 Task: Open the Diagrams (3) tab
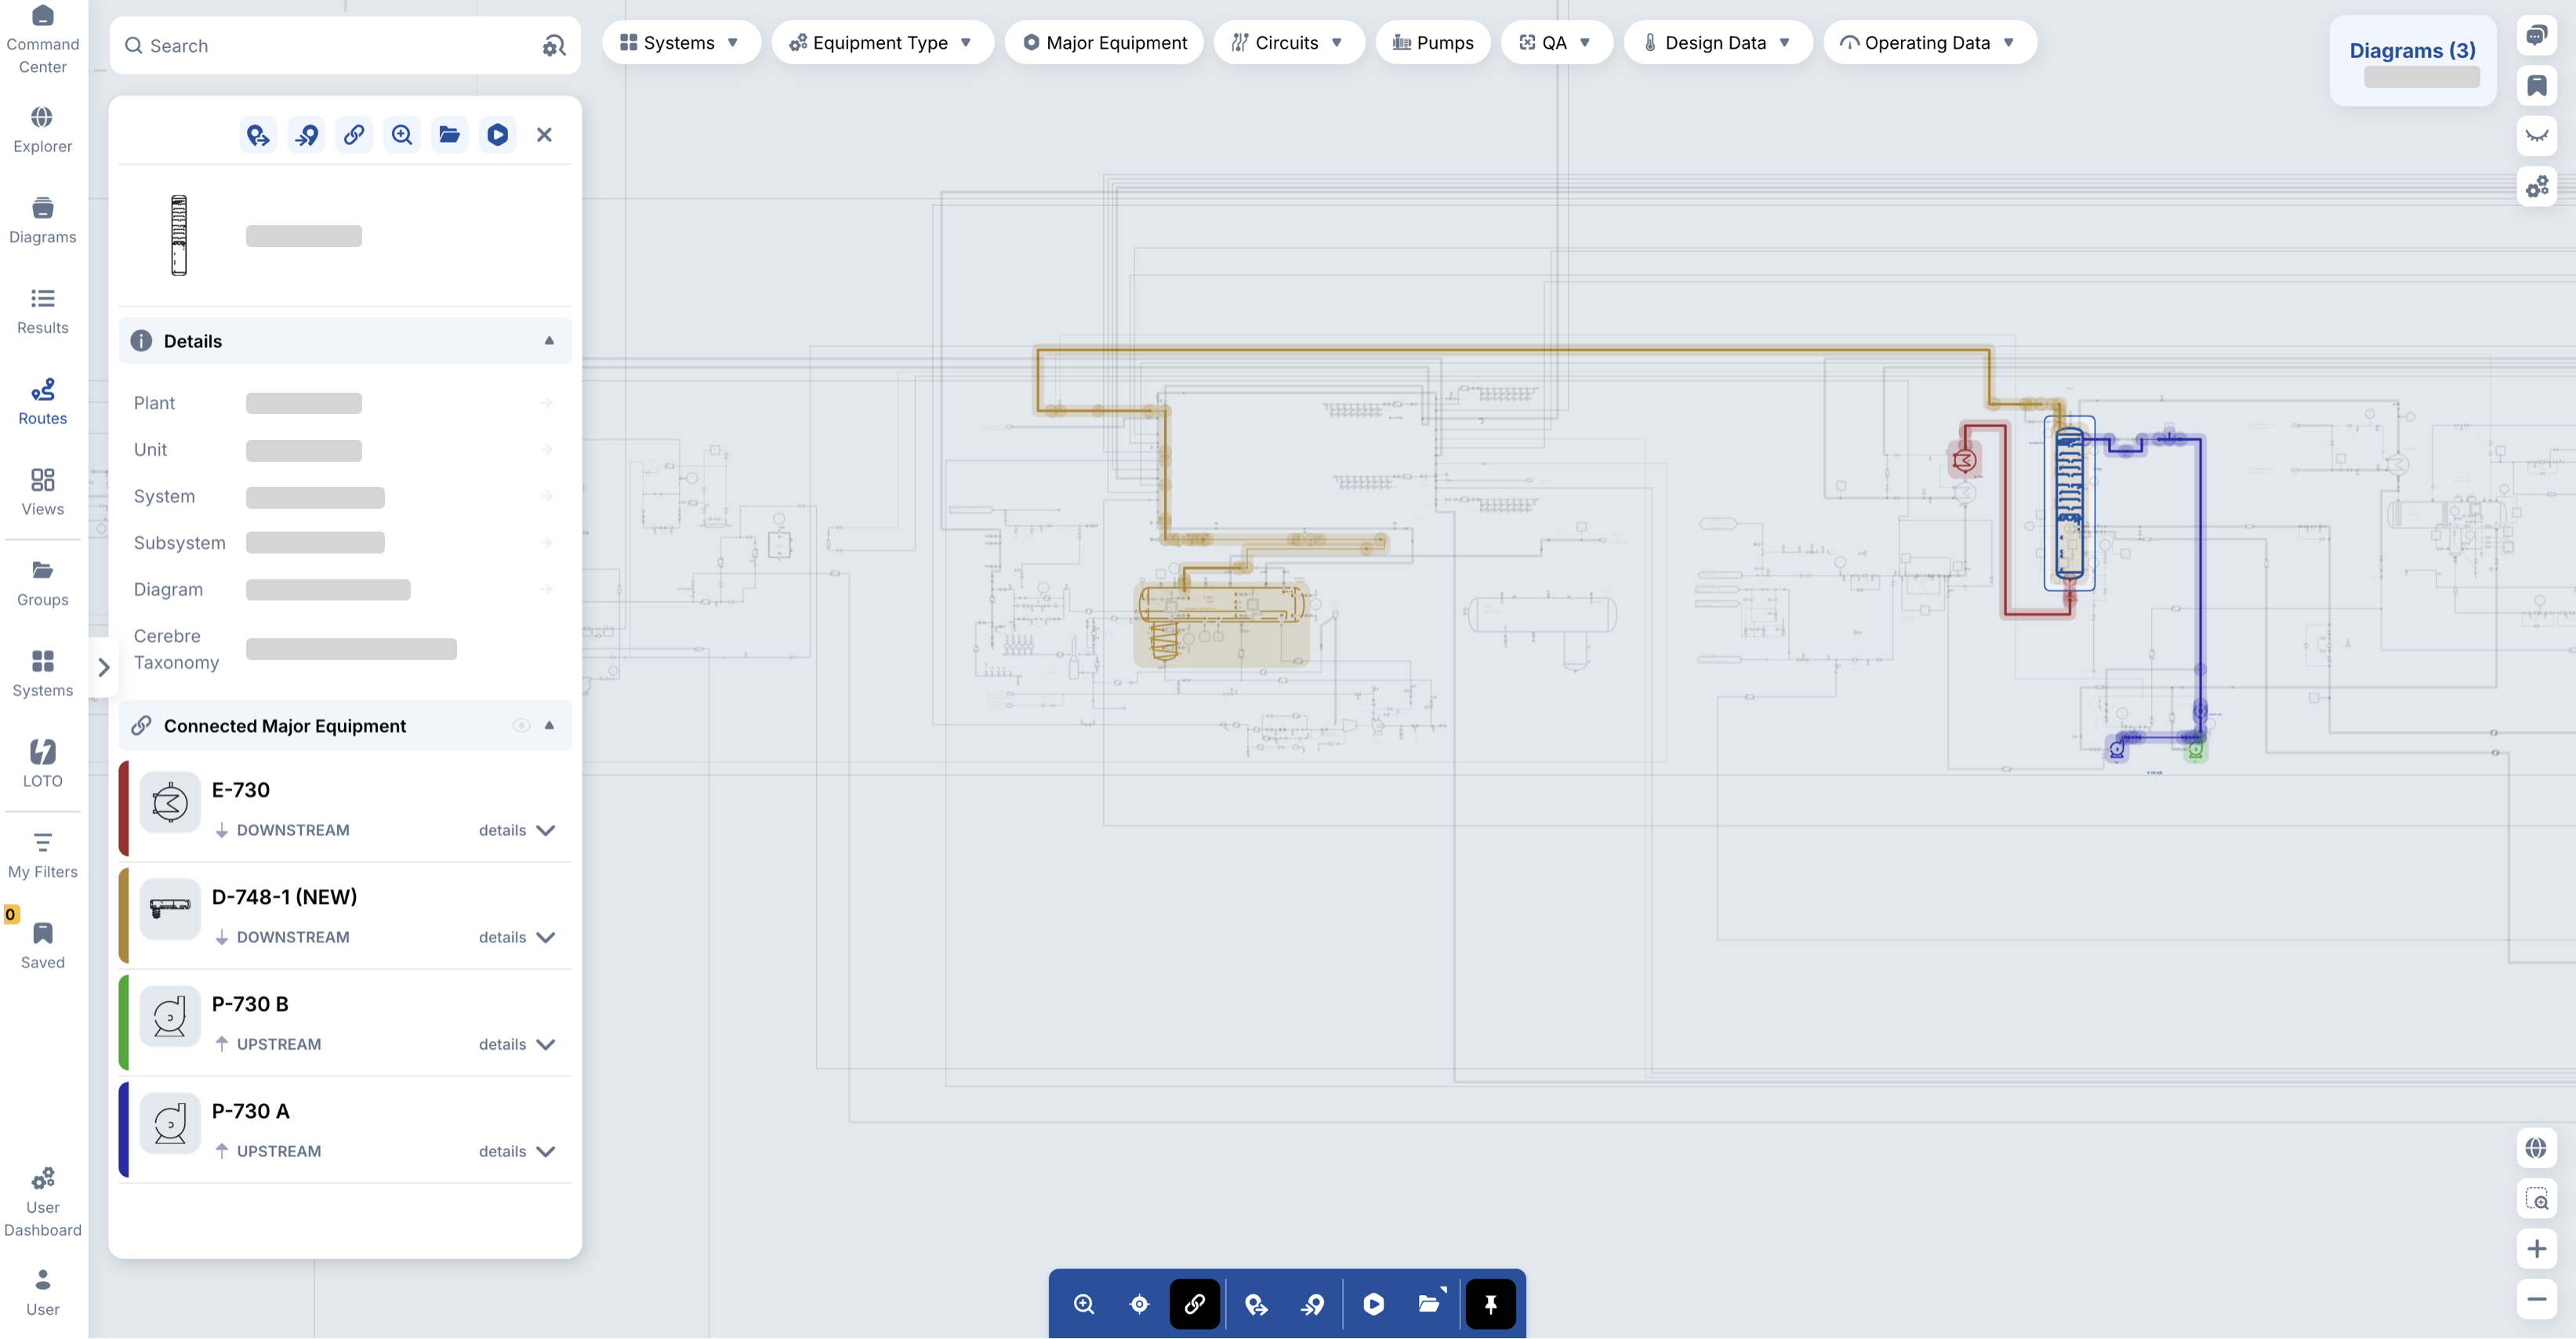click(x=2412, y=51)
